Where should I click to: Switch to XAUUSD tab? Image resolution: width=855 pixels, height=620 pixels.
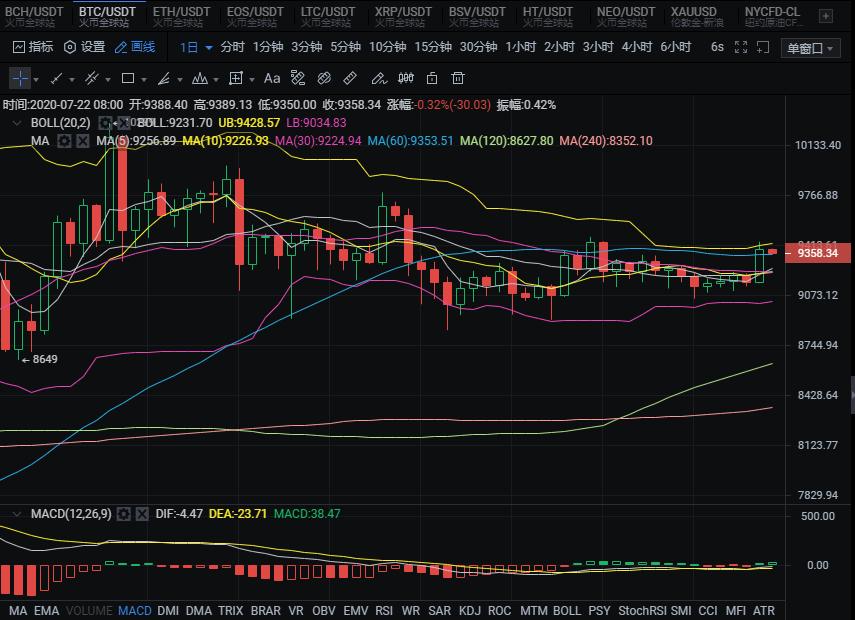point(697,16)
